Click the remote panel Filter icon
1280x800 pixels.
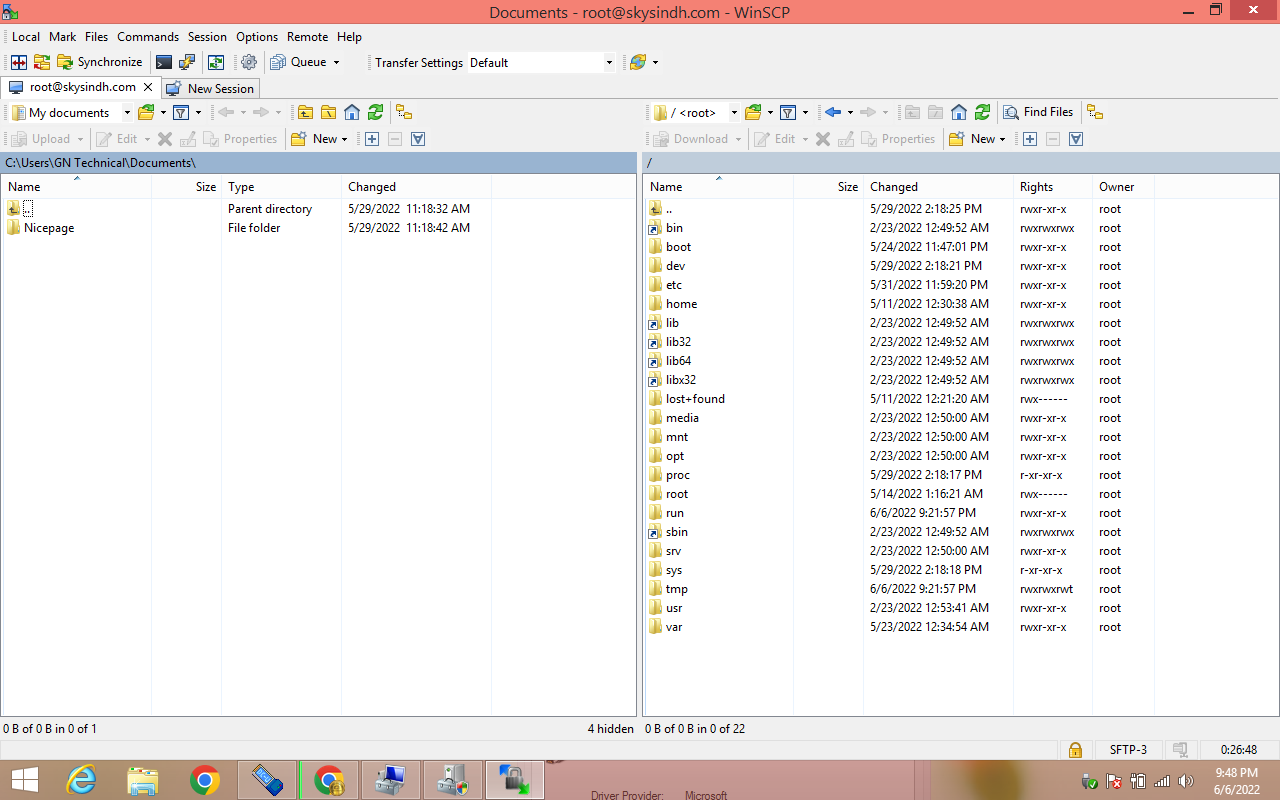tap(788, 112)
